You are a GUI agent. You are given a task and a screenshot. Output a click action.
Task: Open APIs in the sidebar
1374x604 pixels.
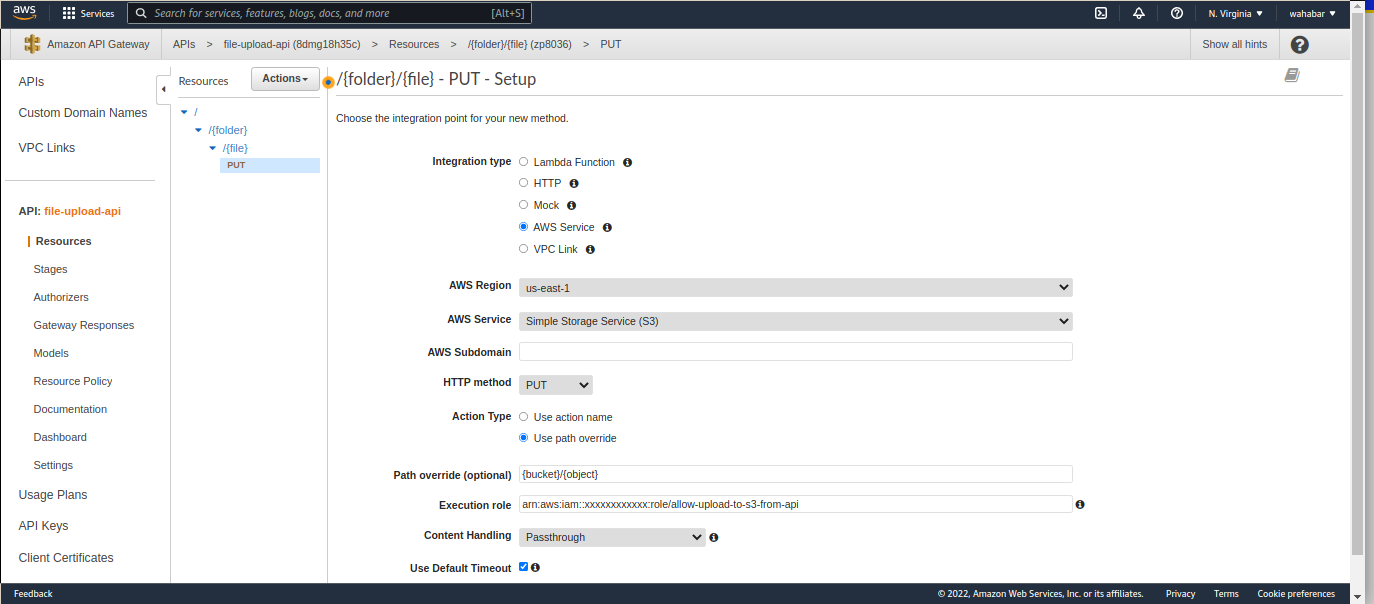[x=31, y=82]
